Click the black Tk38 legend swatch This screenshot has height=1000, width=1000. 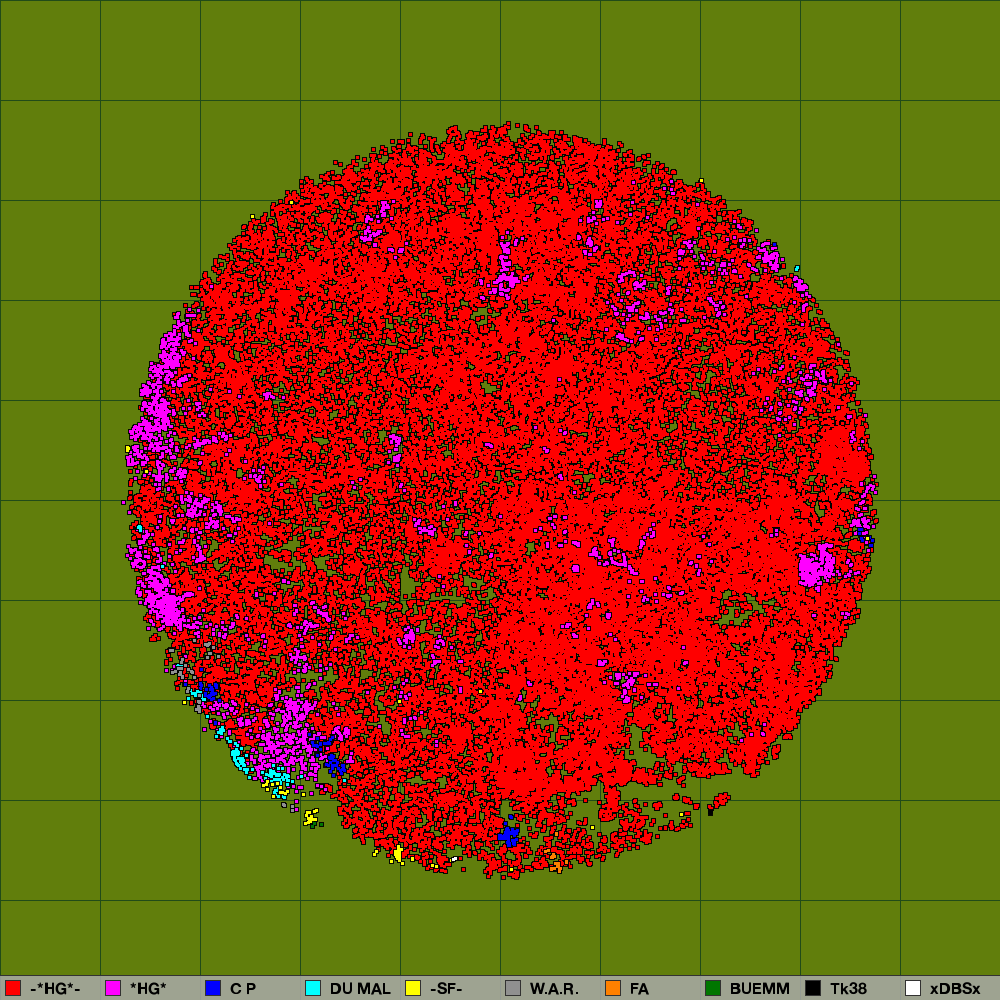(x=813, y=988)
